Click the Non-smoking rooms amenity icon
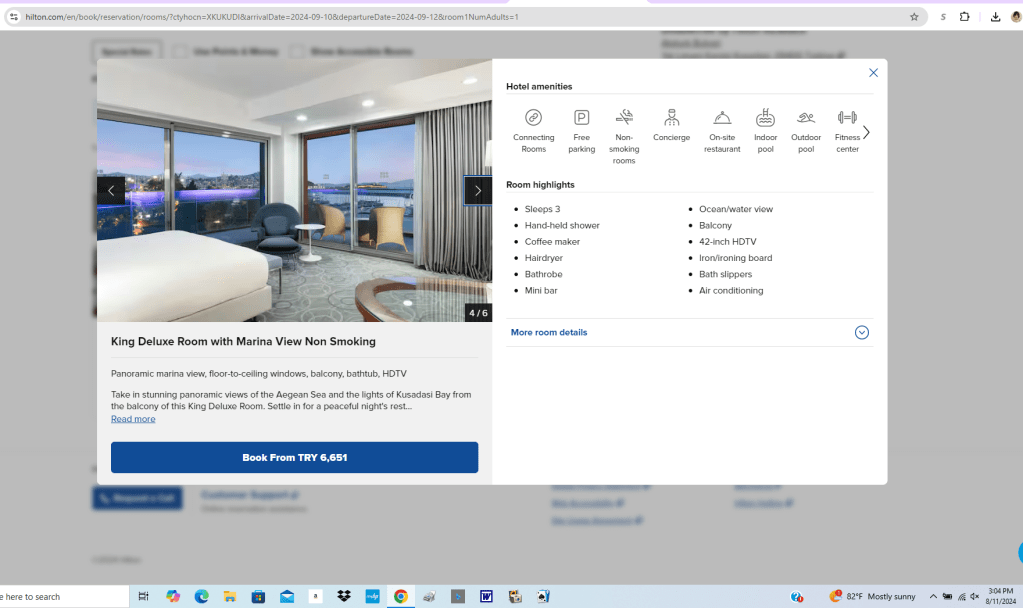The height and width of the screenshot is (608, 1023). coord(624,117)
